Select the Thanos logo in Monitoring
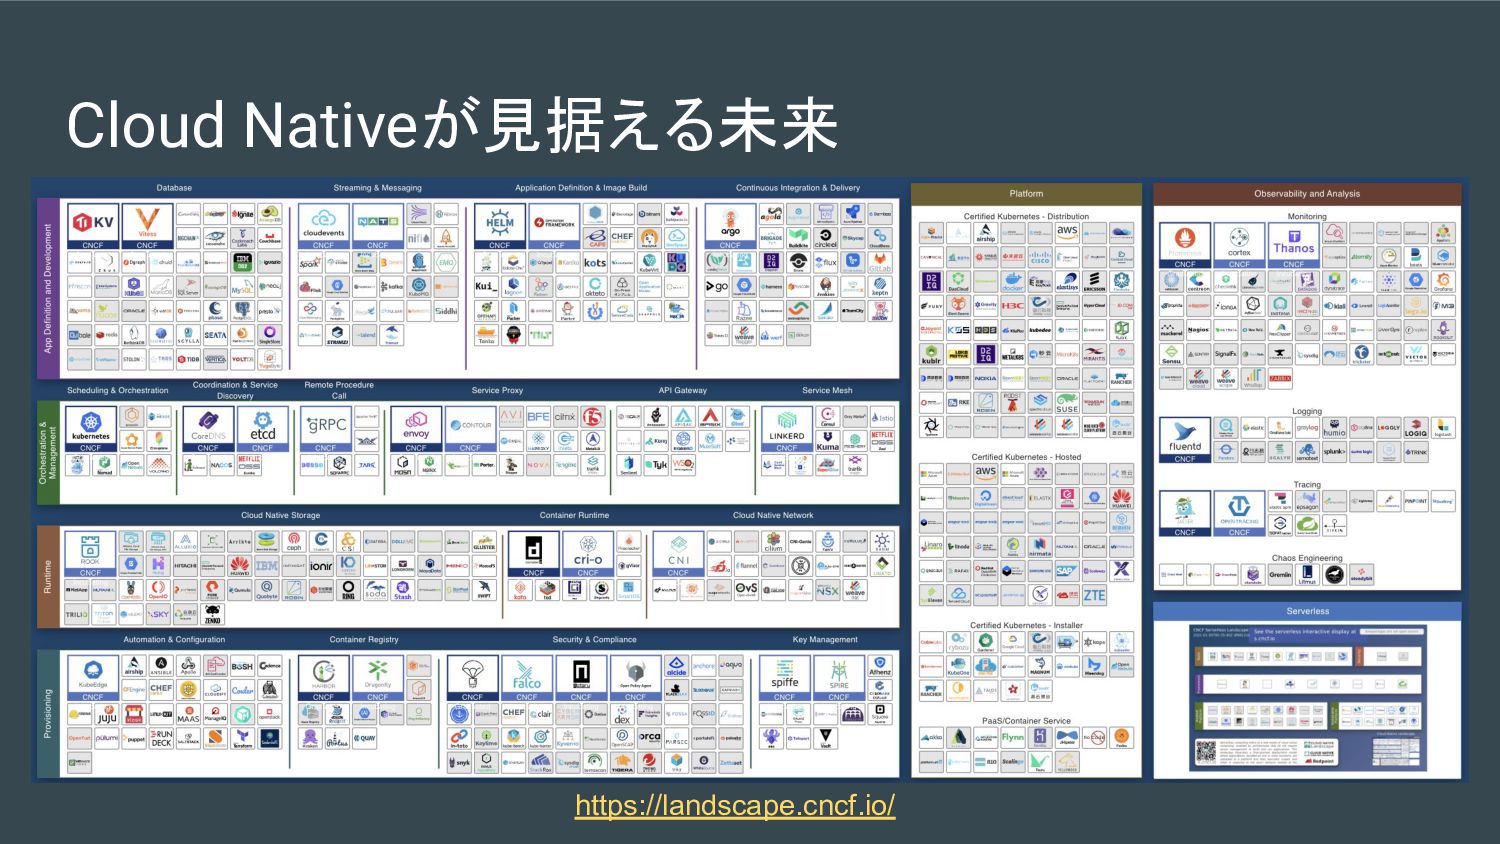This screenshot has width=1500, height=844. point(1294,245)
